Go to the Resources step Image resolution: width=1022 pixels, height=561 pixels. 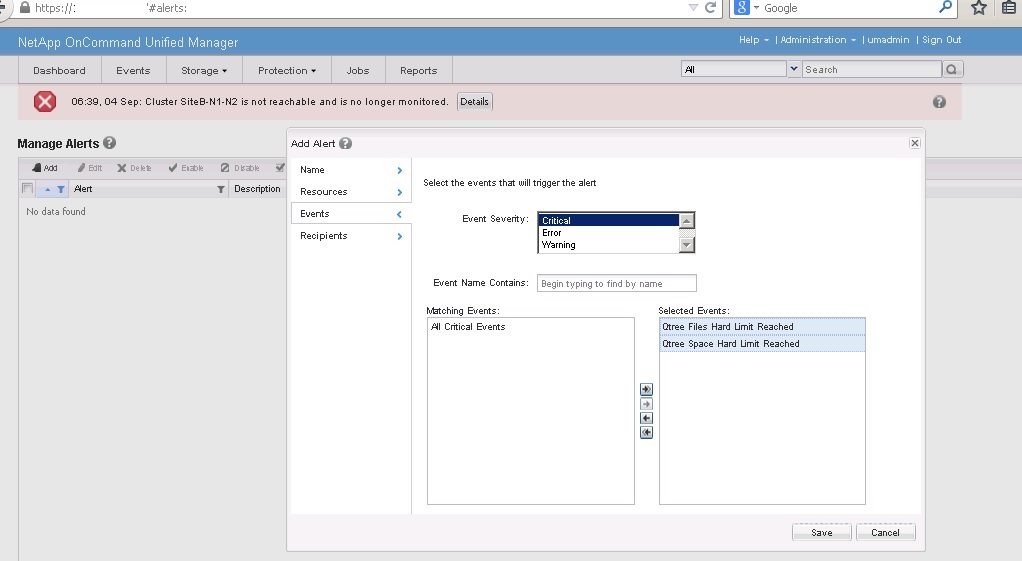(x=350, y=192)
